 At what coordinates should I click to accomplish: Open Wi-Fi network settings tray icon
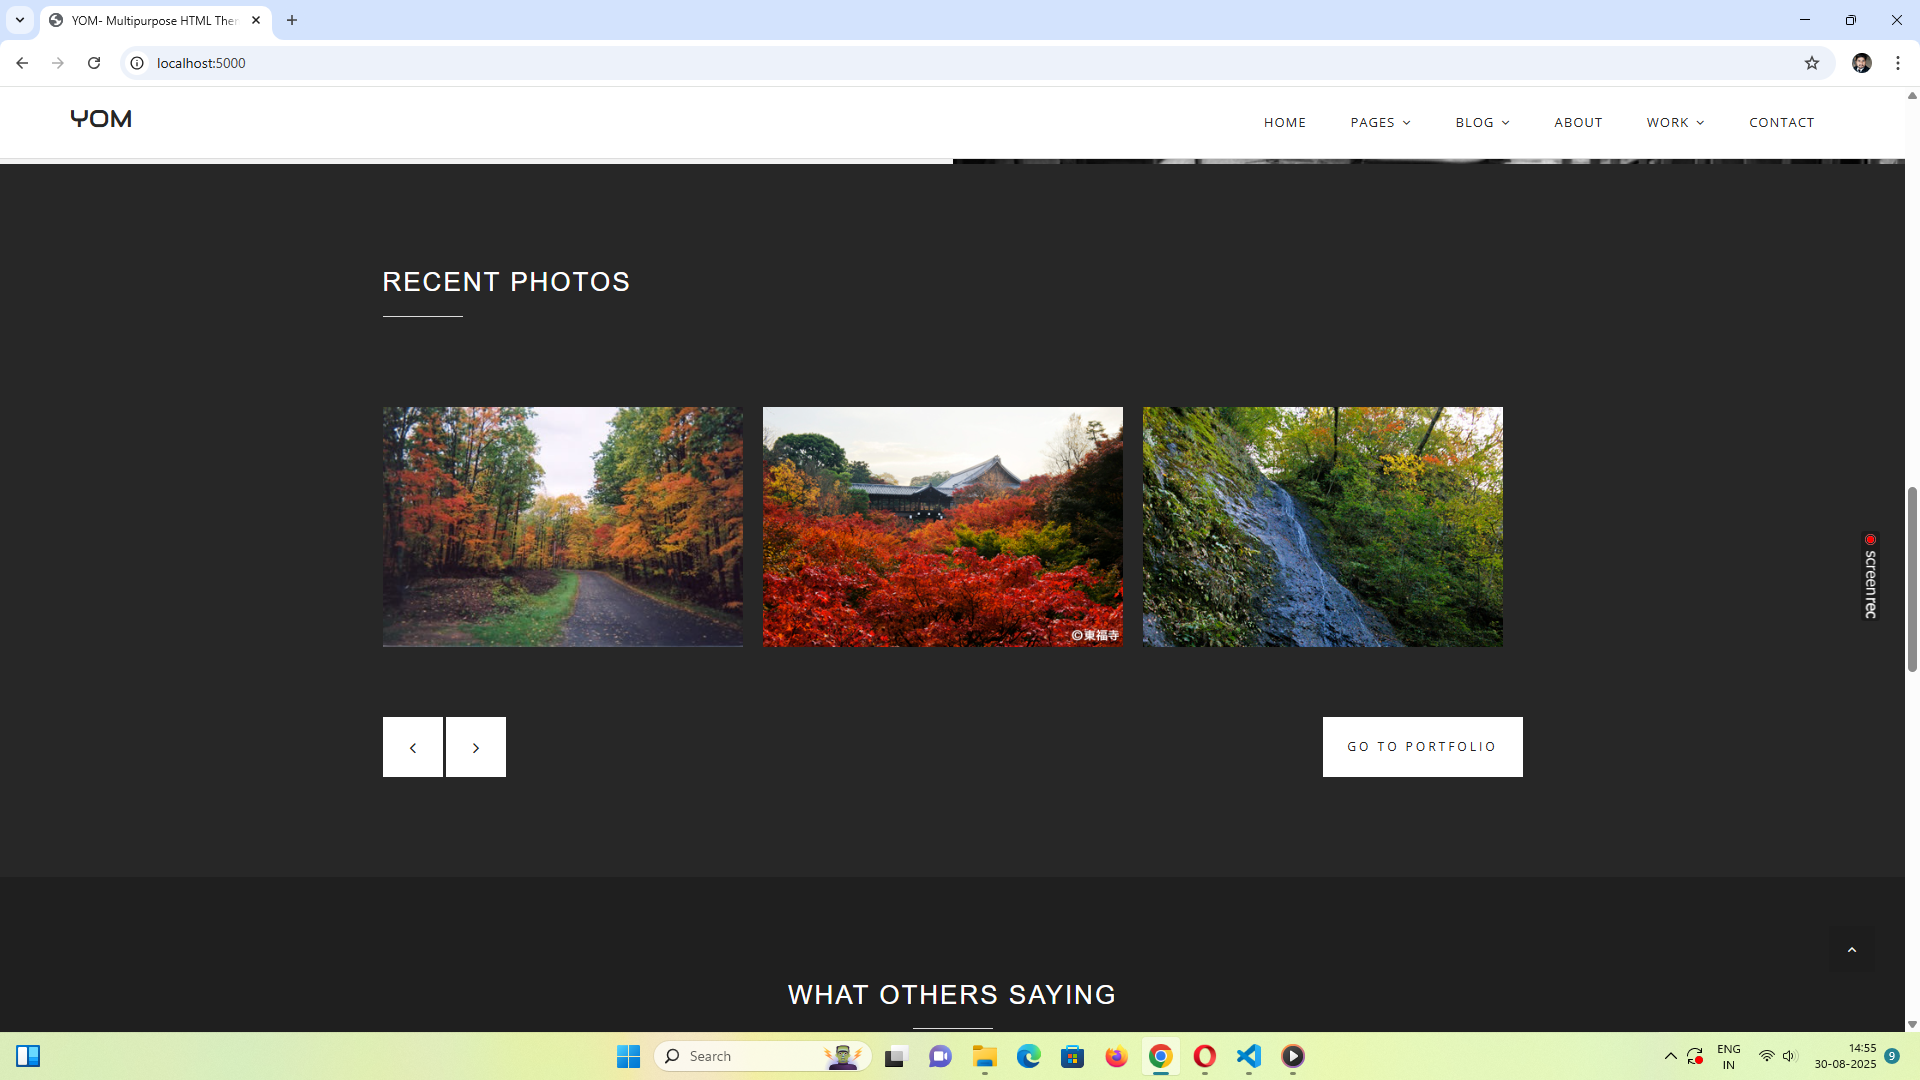1766,1056
